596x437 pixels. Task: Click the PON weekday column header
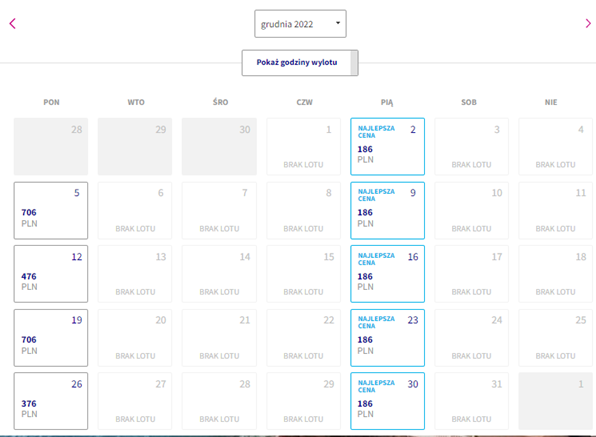click(51, 102)
